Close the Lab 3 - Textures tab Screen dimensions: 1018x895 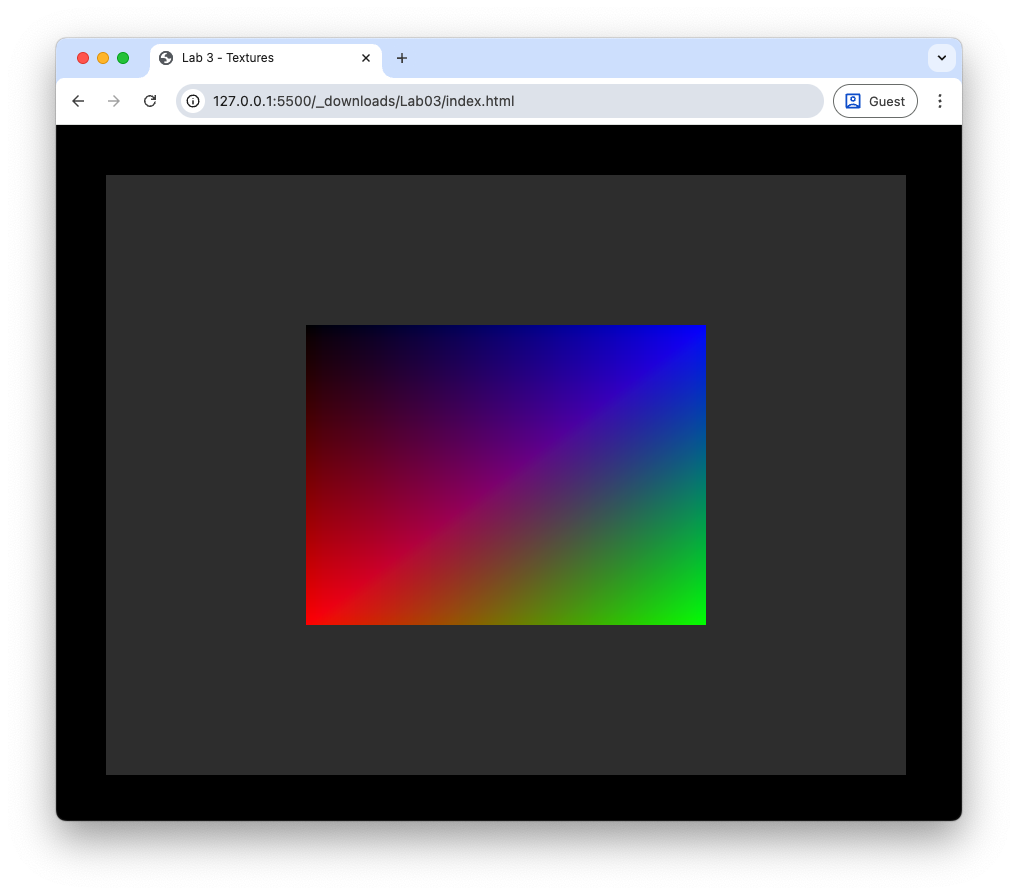click(x=366, y=58)
